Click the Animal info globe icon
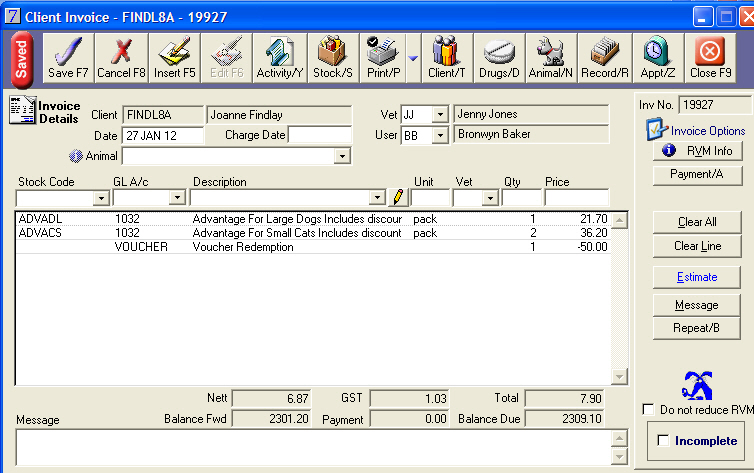 76,156
